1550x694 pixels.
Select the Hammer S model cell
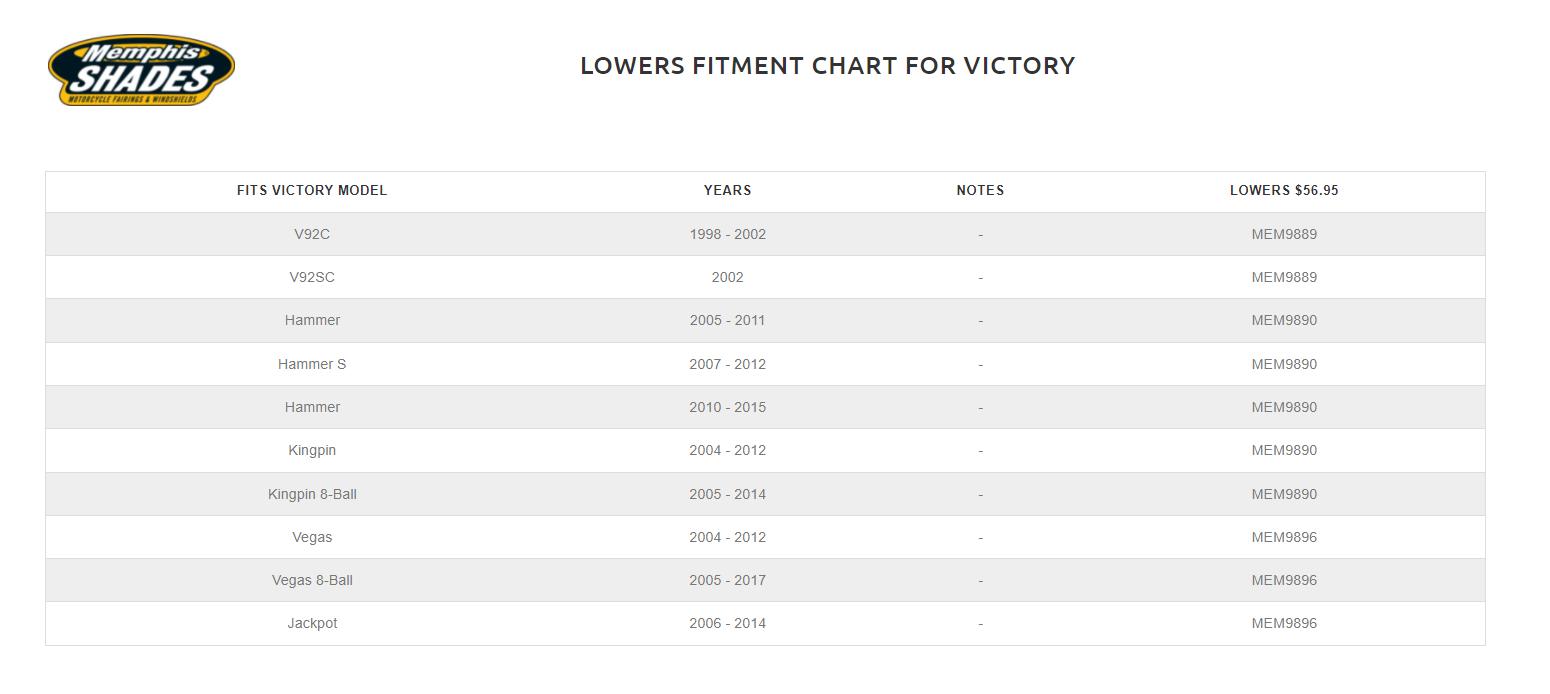click(x=312, y=364)
